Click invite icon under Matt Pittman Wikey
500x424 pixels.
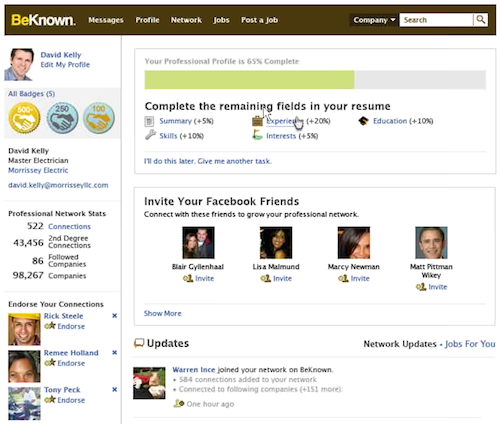click(421, 287)
